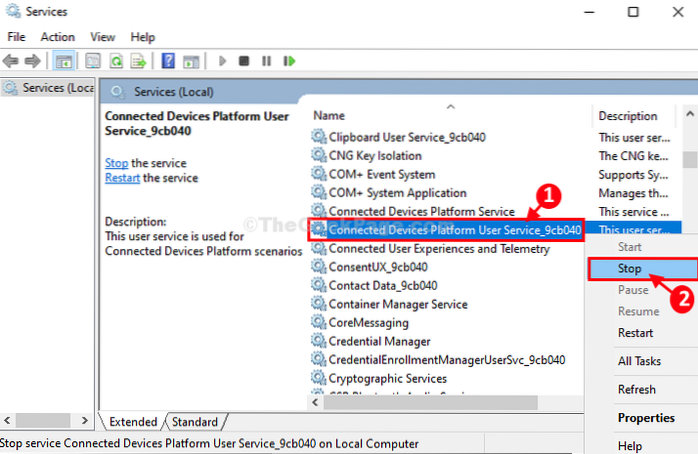Open Help via blue question mark icon
Image resolution: width=698 pixels, height=454 pixels.
[168, 61]
